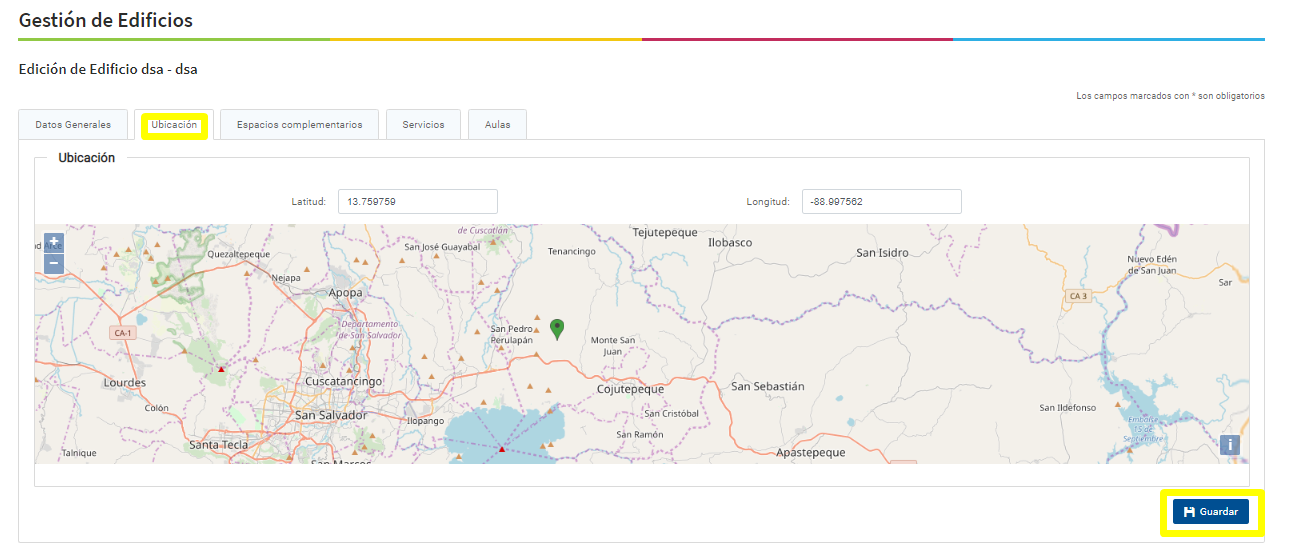Open the Espacios complementarios tab
Viewport: 1290px width, 555px height.
coord(299,125)
